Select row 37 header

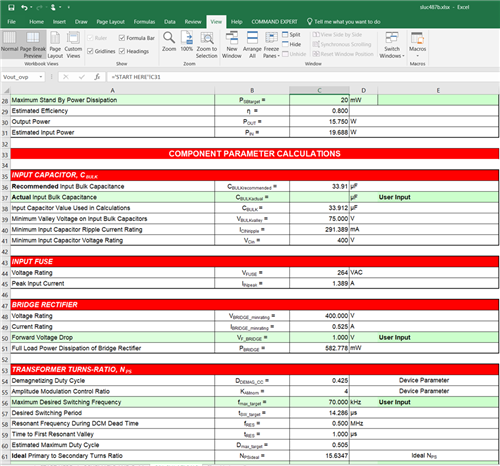(5, 198)
